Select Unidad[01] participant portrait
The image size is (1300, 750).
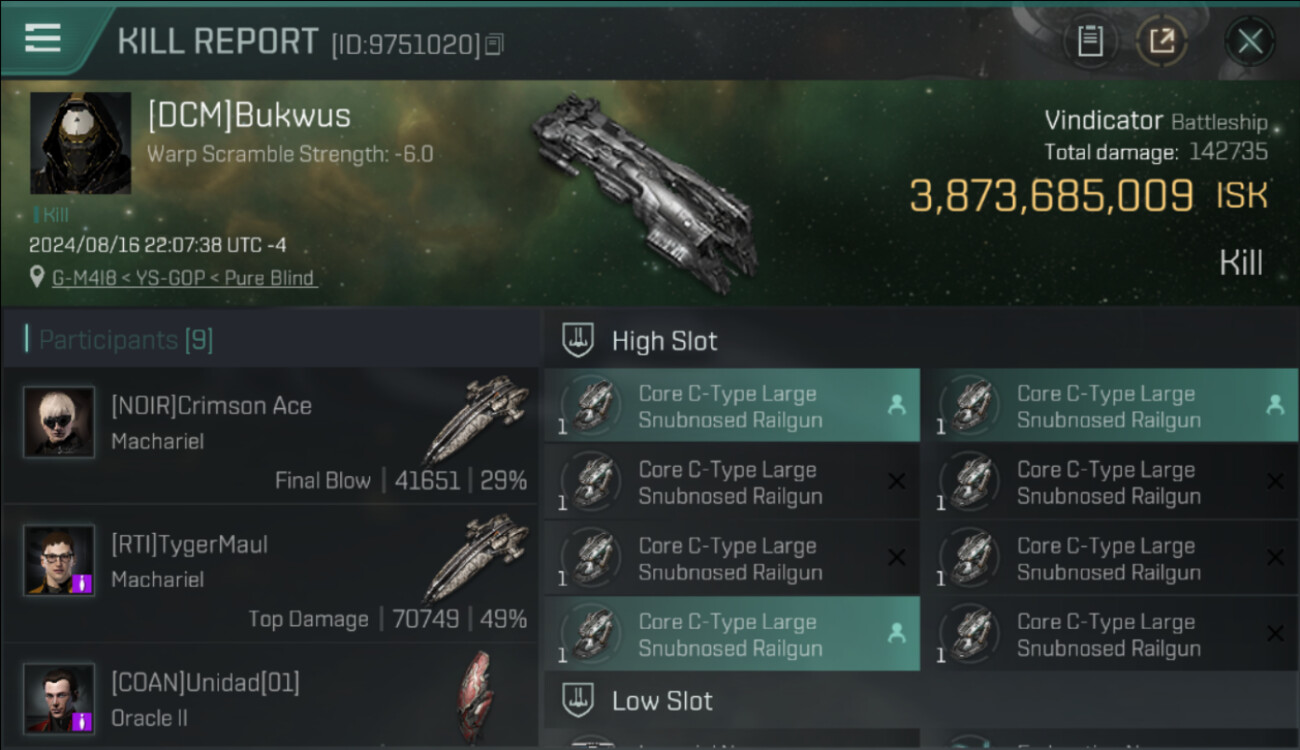tap(59, 698)
